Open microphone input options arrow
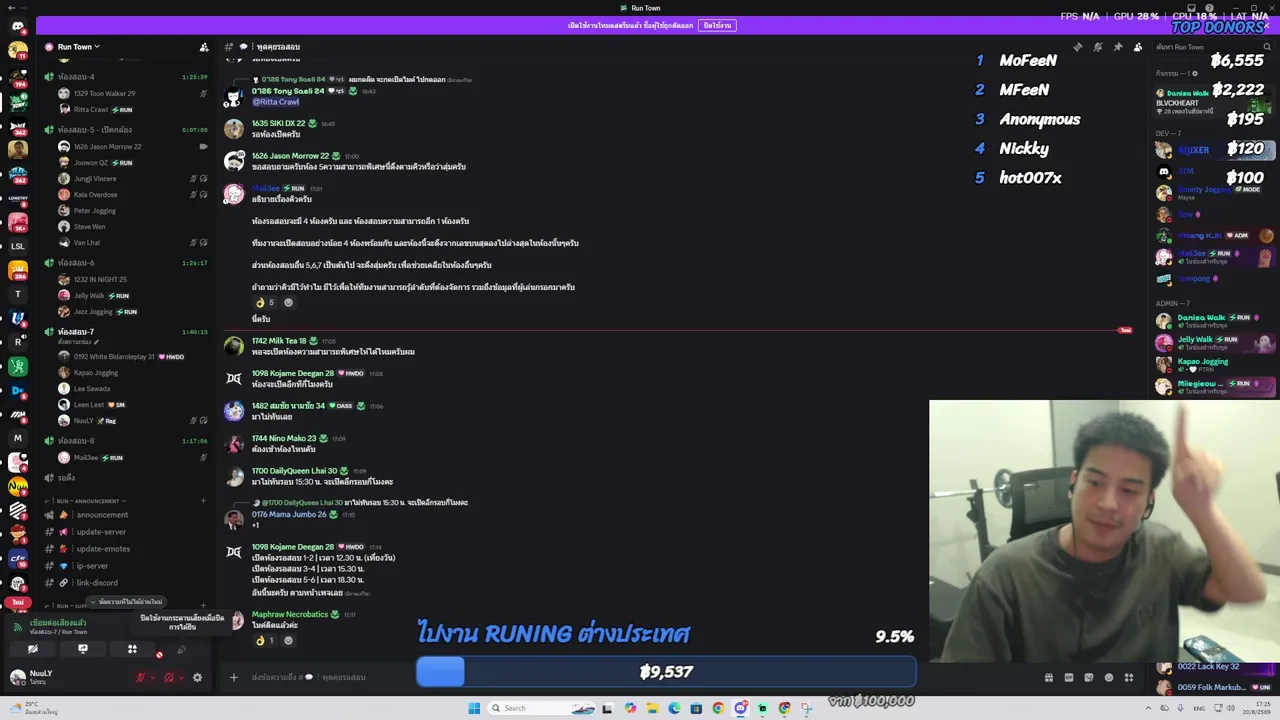The width and height of the screenshot is (1280, 720). click(152, 677)
